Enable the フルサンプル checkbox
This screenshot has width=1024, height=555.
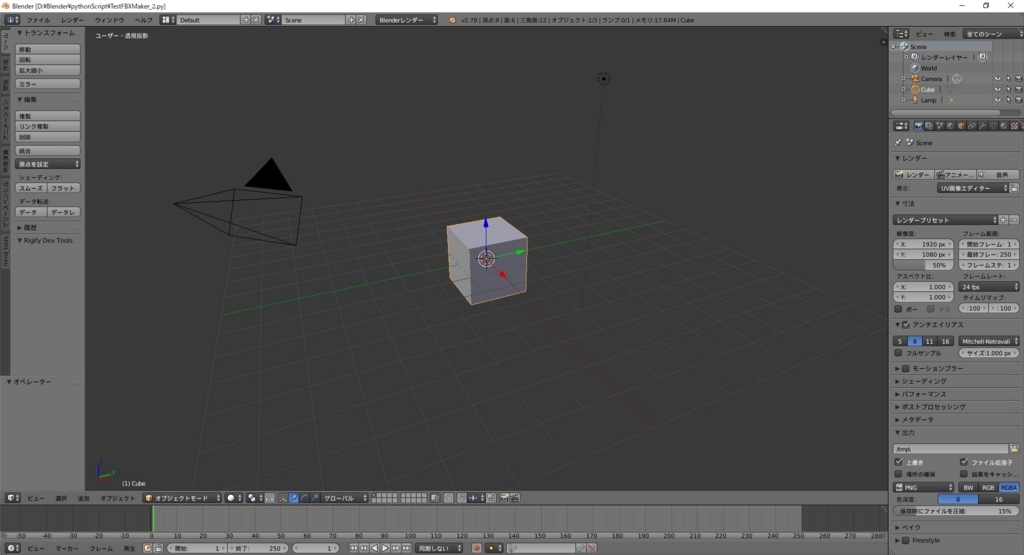tap(898, 353)
